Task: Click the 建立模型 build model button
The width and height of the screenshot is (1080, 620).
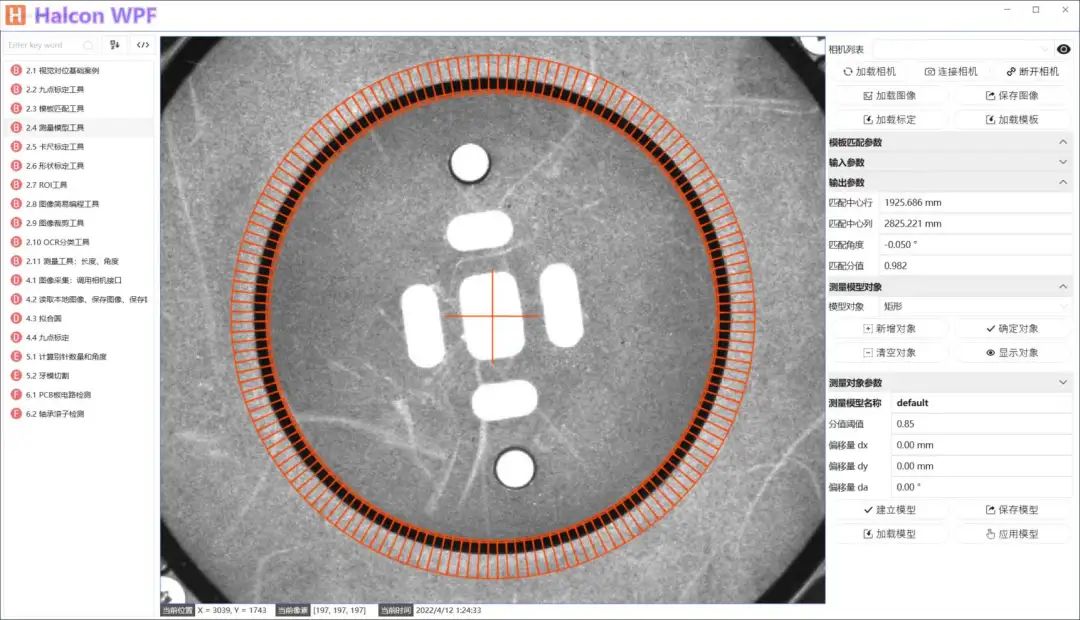Action: click(888, 510)
